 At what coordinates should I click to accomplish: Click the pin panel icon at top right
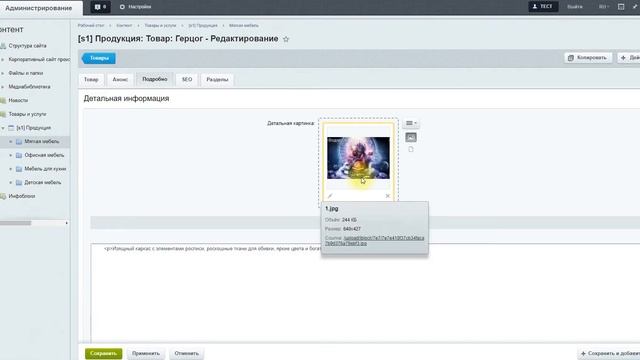point(635,7)
